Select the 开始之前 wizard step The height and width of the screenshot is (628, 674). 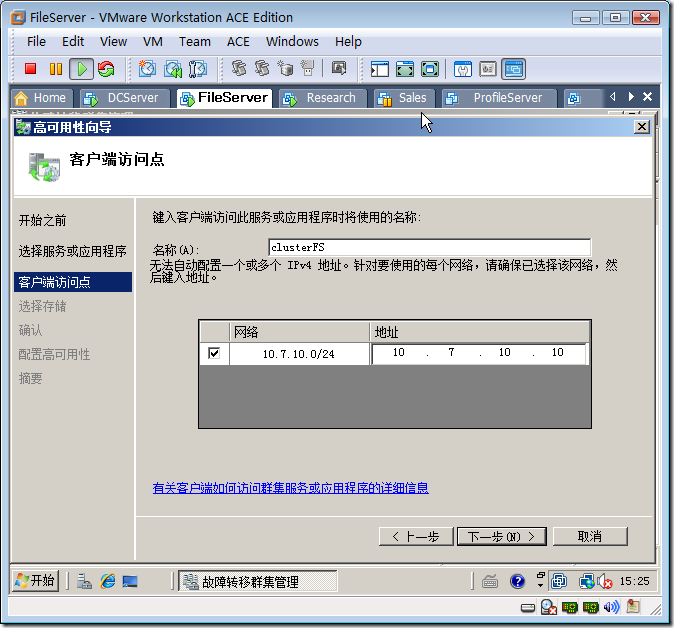tap(42, 221)
